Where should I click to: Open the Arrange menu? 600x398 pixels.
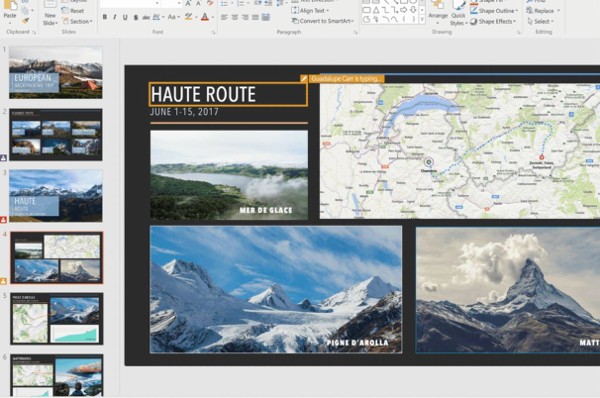[438, 11]
